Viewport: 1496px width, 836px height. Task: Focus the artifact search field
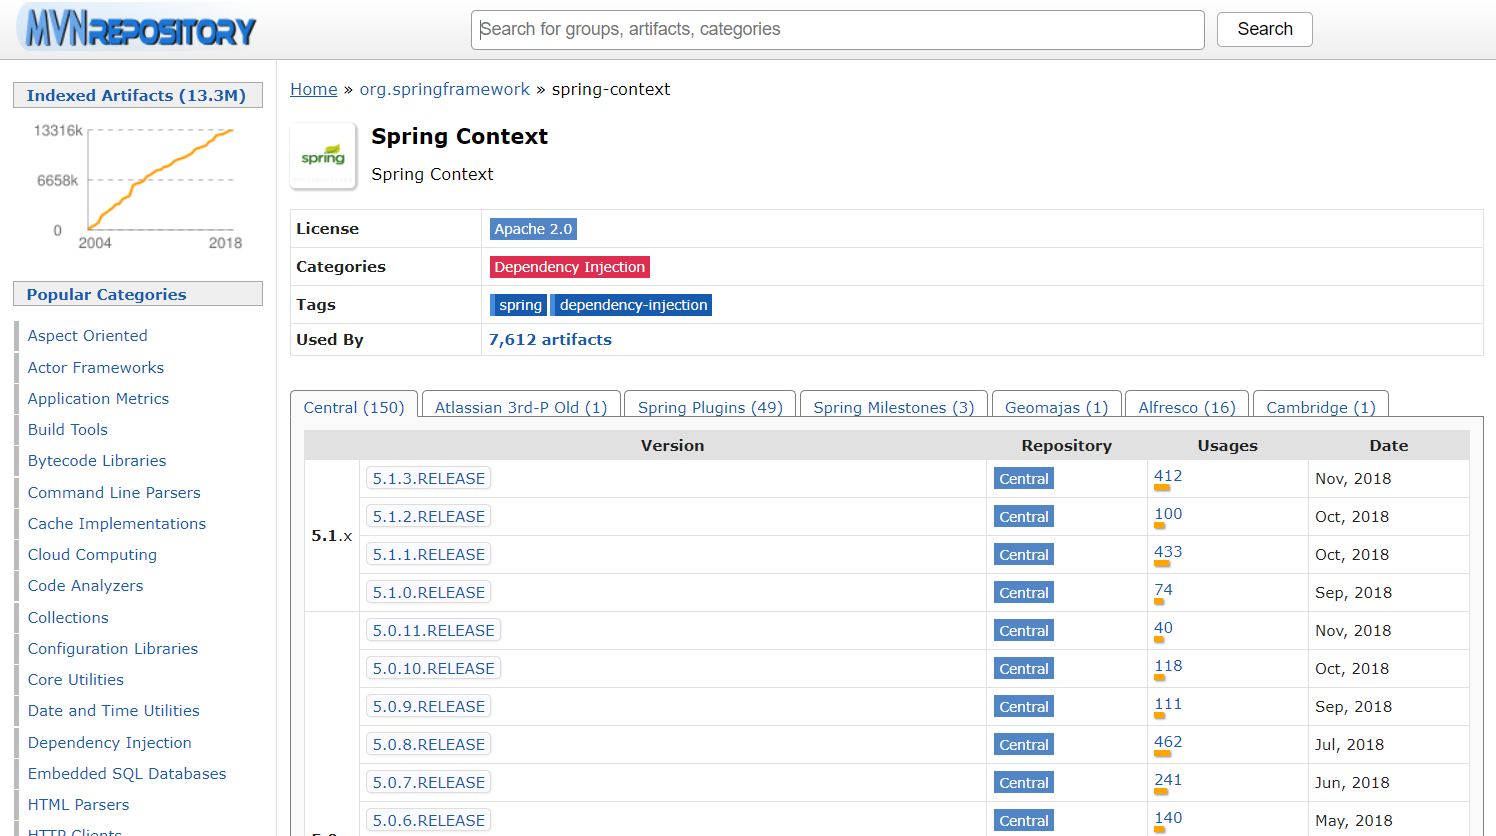837,30
